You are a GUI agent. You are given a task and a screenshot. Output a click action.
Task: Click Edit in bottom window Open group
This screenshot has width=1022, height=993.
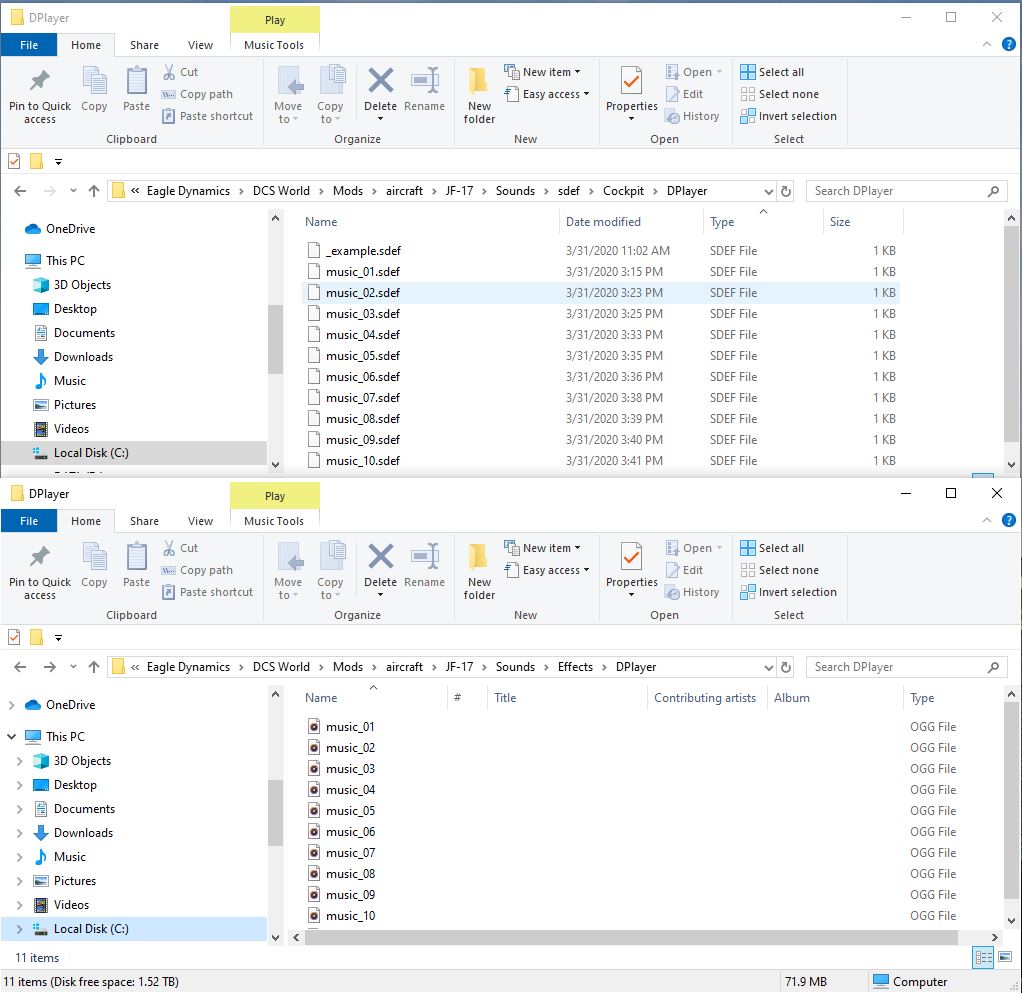point(684,570)
